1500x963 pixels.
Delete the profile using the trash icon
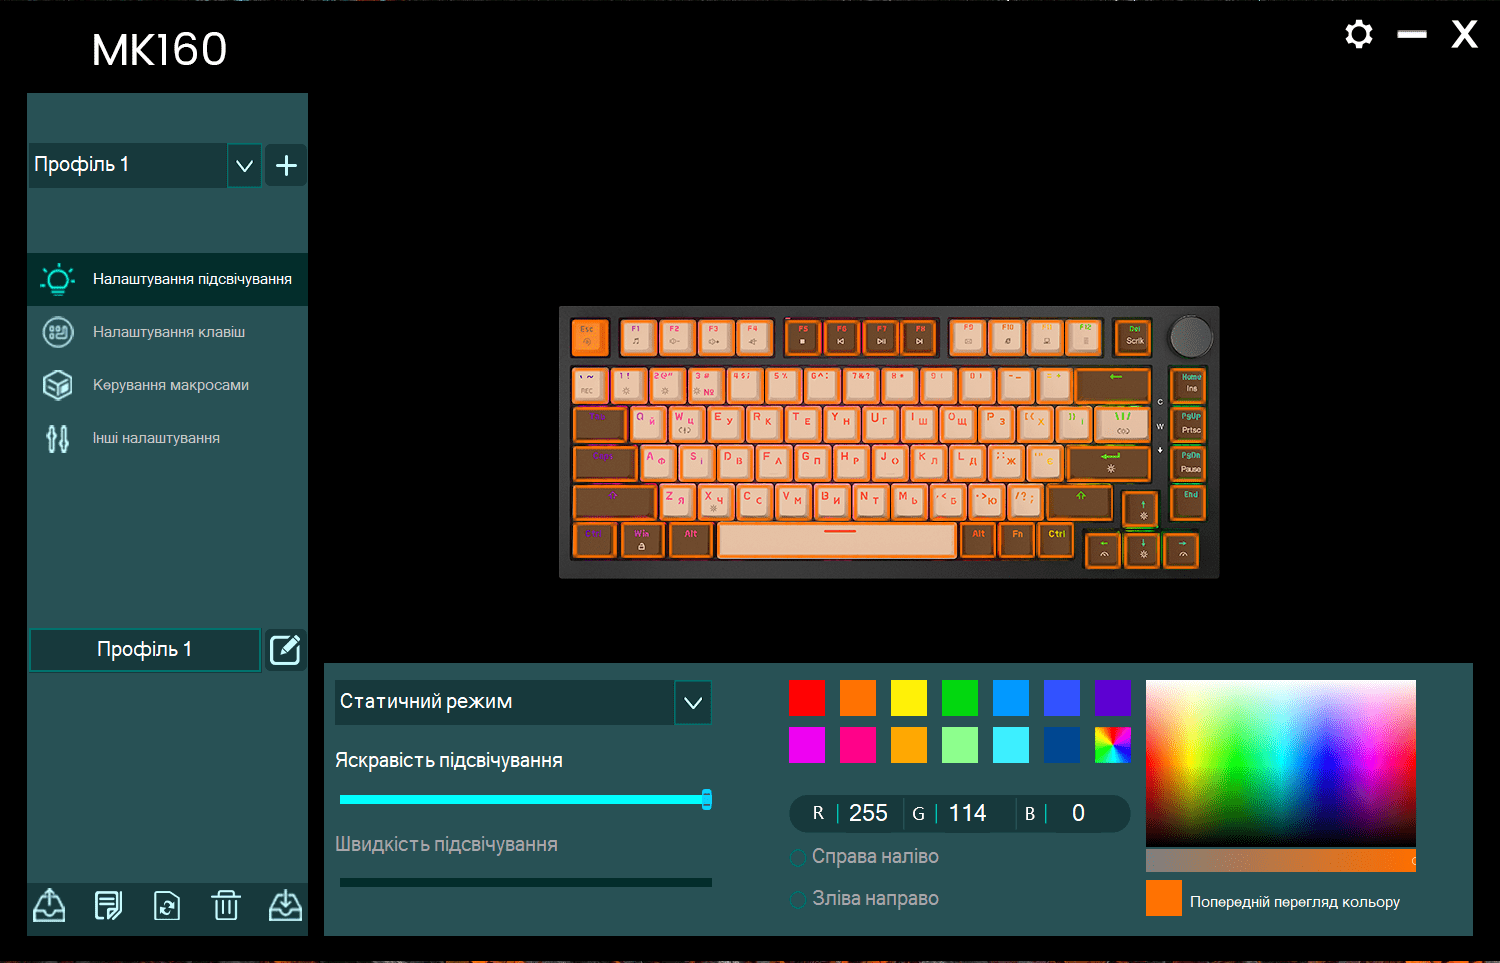(x=226, y=905)
